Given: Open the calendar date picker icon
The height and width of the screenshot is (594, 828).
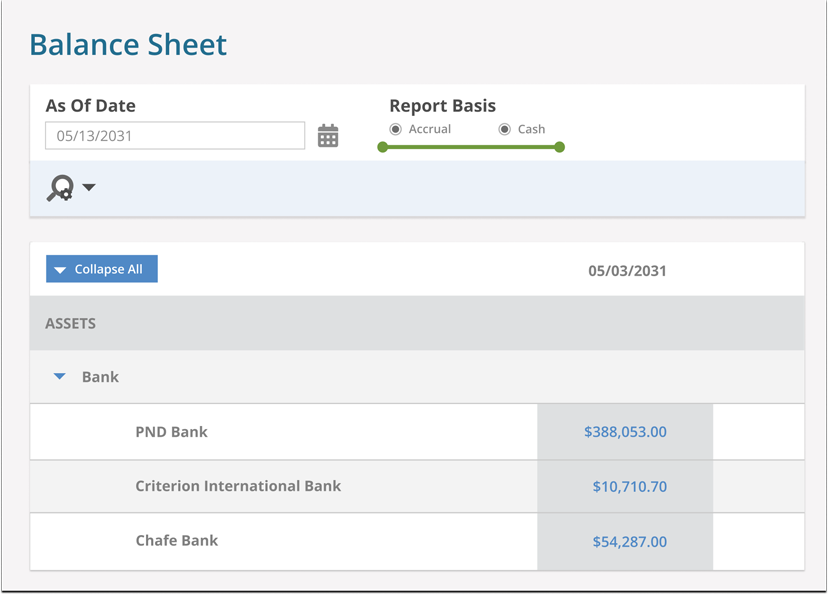Looking at the screenshot, I should coord(328,136).
